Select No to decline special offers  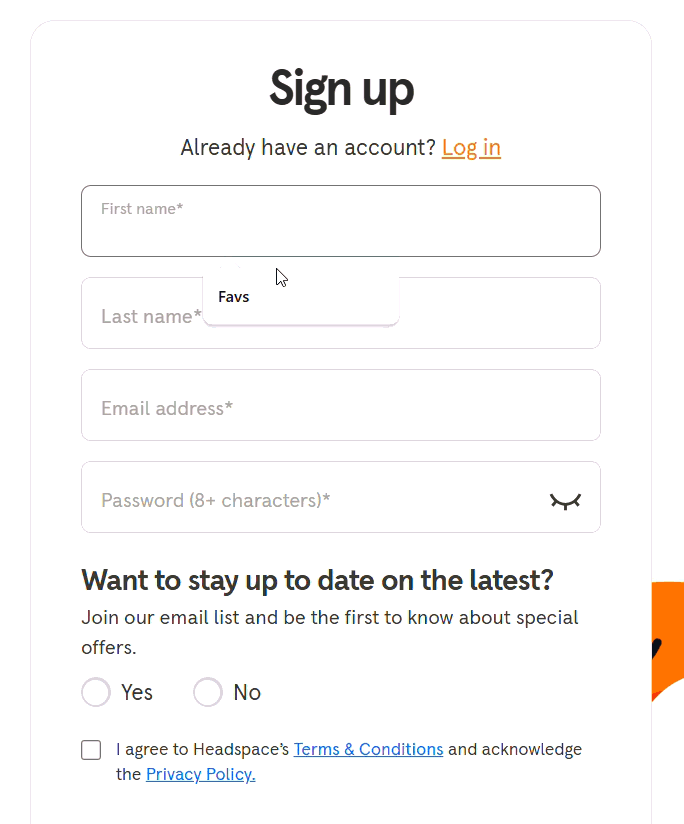pyautogui.click(x=207, y=692)
